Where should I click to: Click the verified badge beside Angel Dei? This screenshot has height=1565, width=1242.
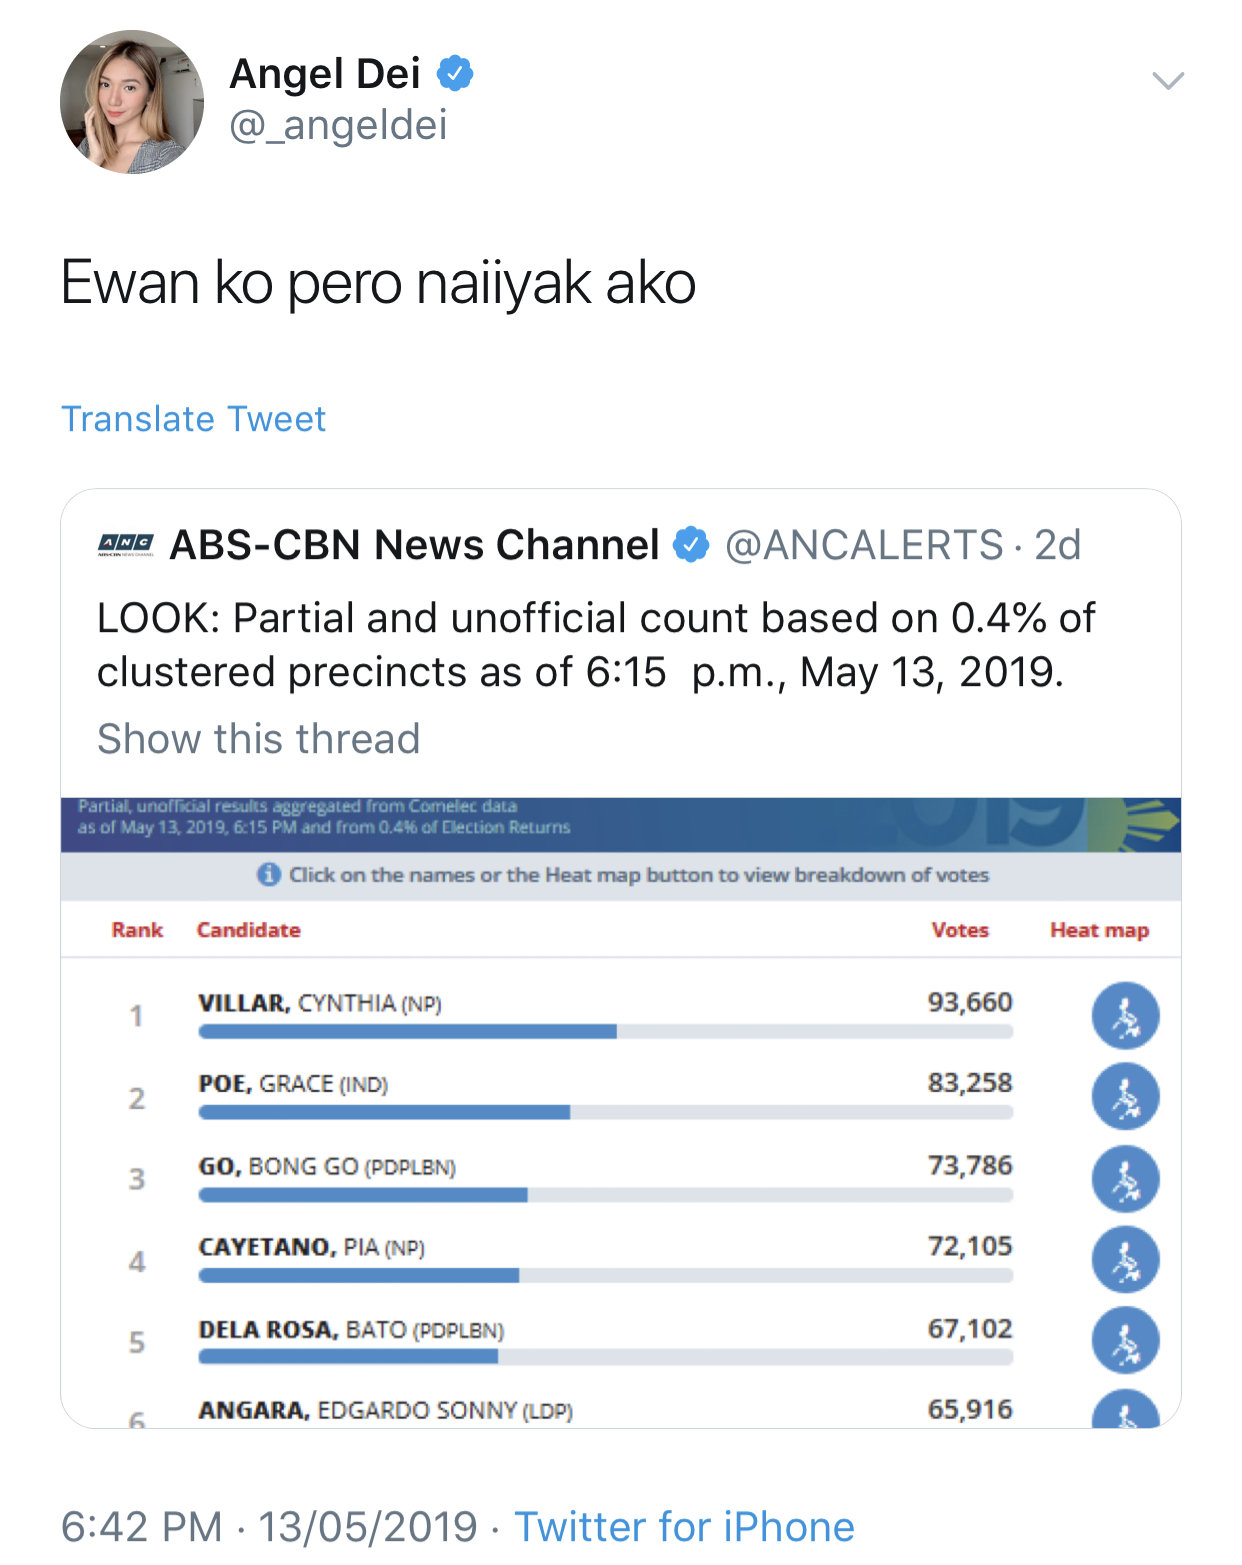pos(455,74)
